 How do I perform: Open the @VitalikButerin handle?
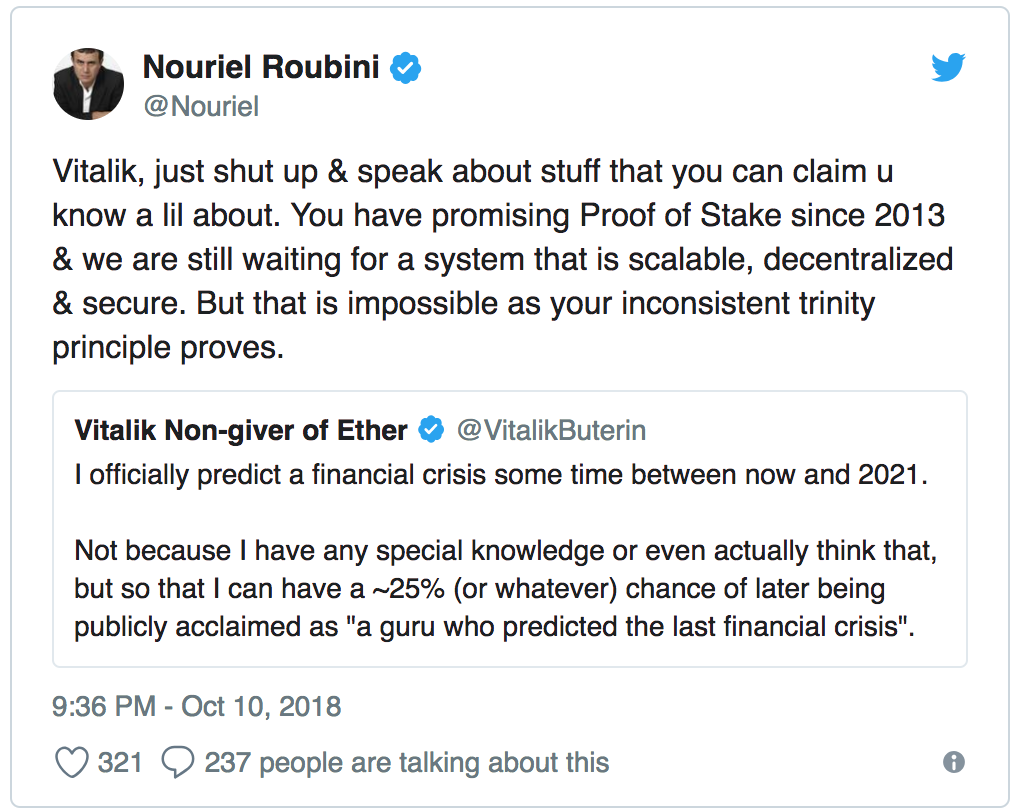pos(551,431)
